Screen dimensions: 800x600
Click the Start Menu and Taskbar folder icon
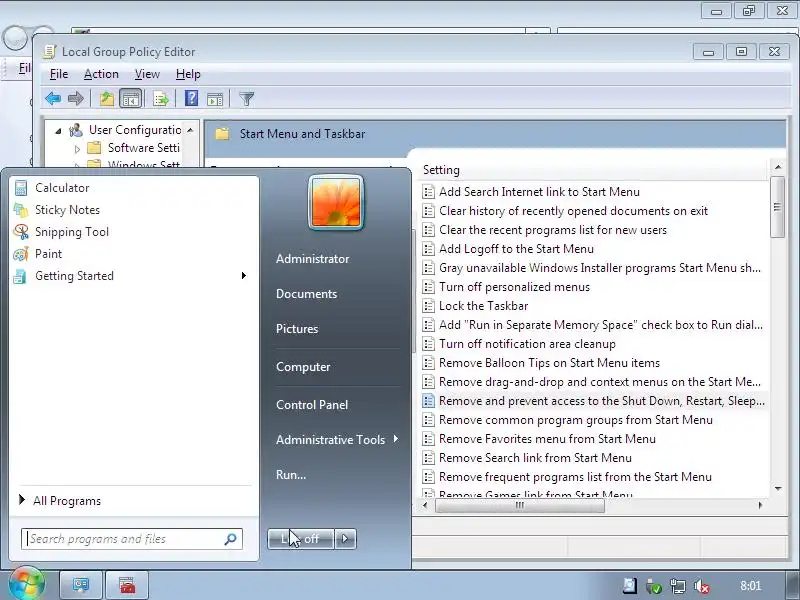(222, 134)
